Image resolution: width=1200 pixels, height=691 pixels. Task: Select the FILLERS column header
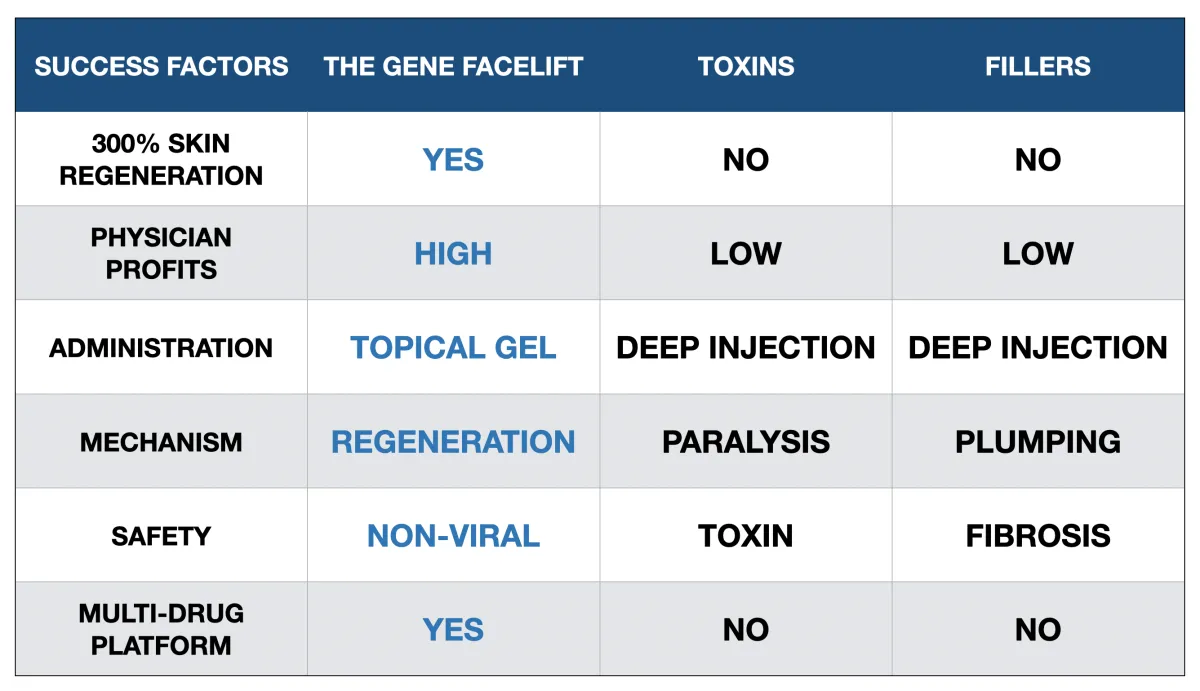click(1038, 67)
